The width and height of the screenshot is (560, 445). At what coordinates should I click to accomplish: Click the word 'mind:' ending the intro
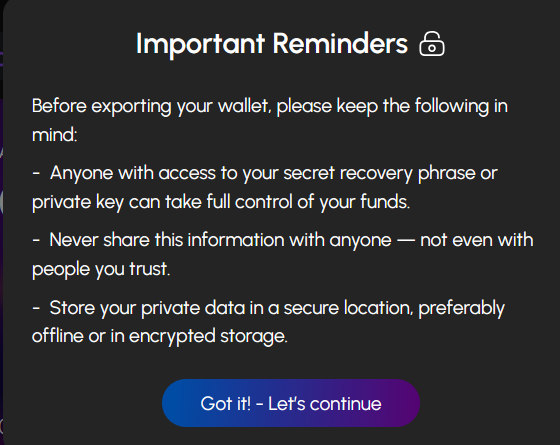coord(55,135)
